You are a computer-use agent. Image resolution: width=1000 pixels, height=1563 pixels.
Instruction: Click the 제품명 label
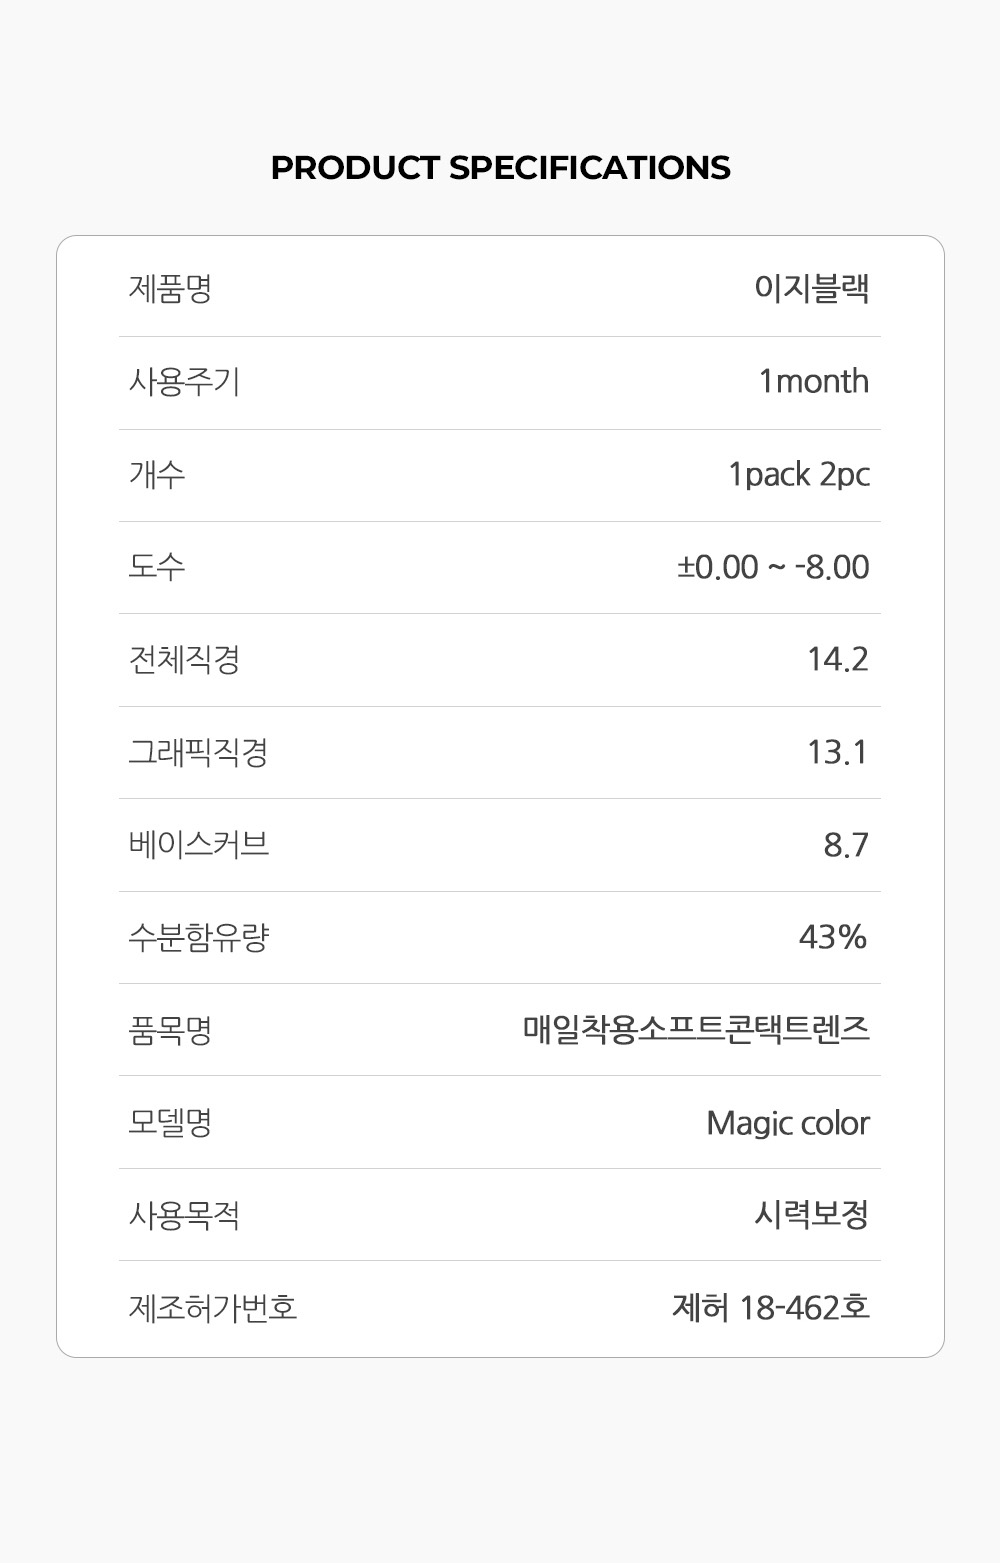click(170, 289)
